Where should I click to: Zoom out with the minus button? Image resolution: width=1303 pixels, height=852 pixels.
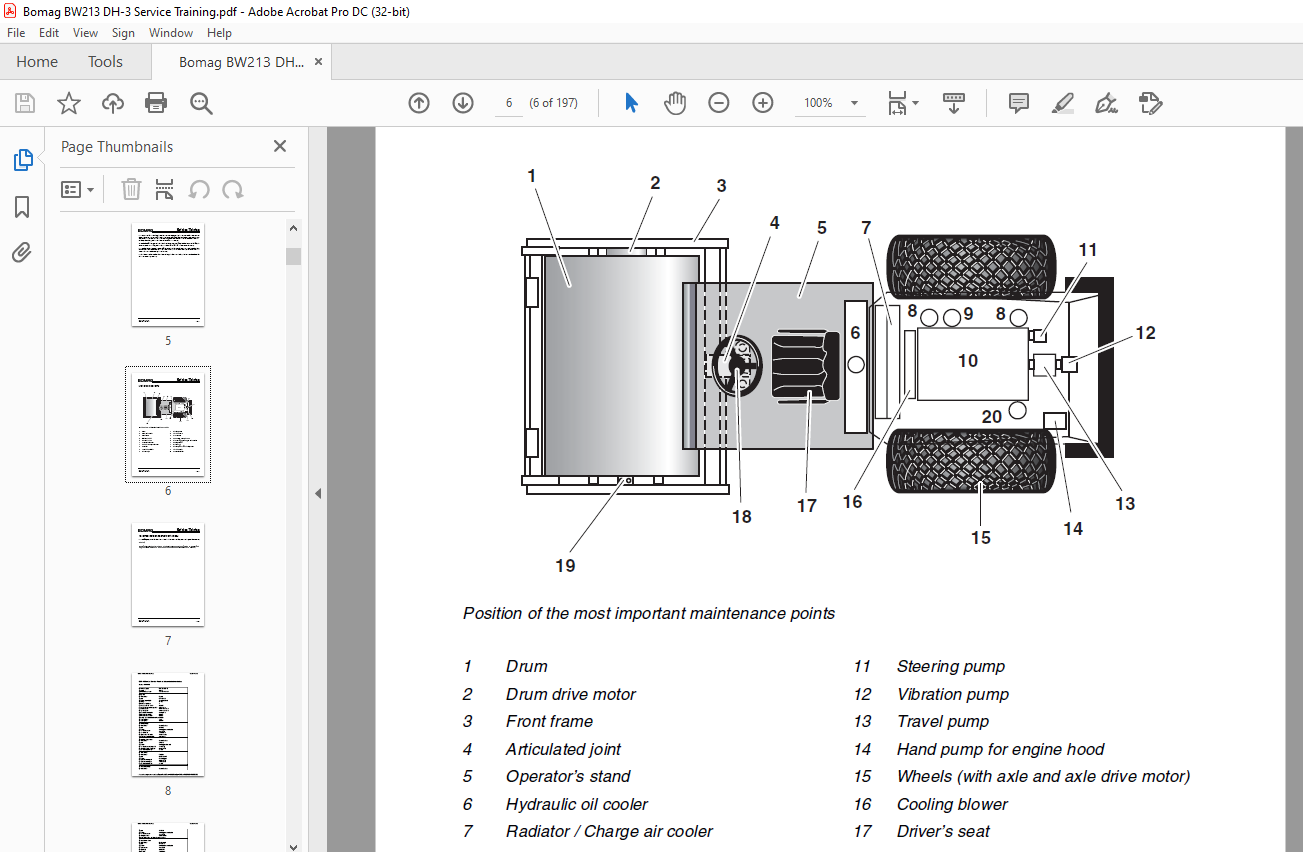(719, 103)
